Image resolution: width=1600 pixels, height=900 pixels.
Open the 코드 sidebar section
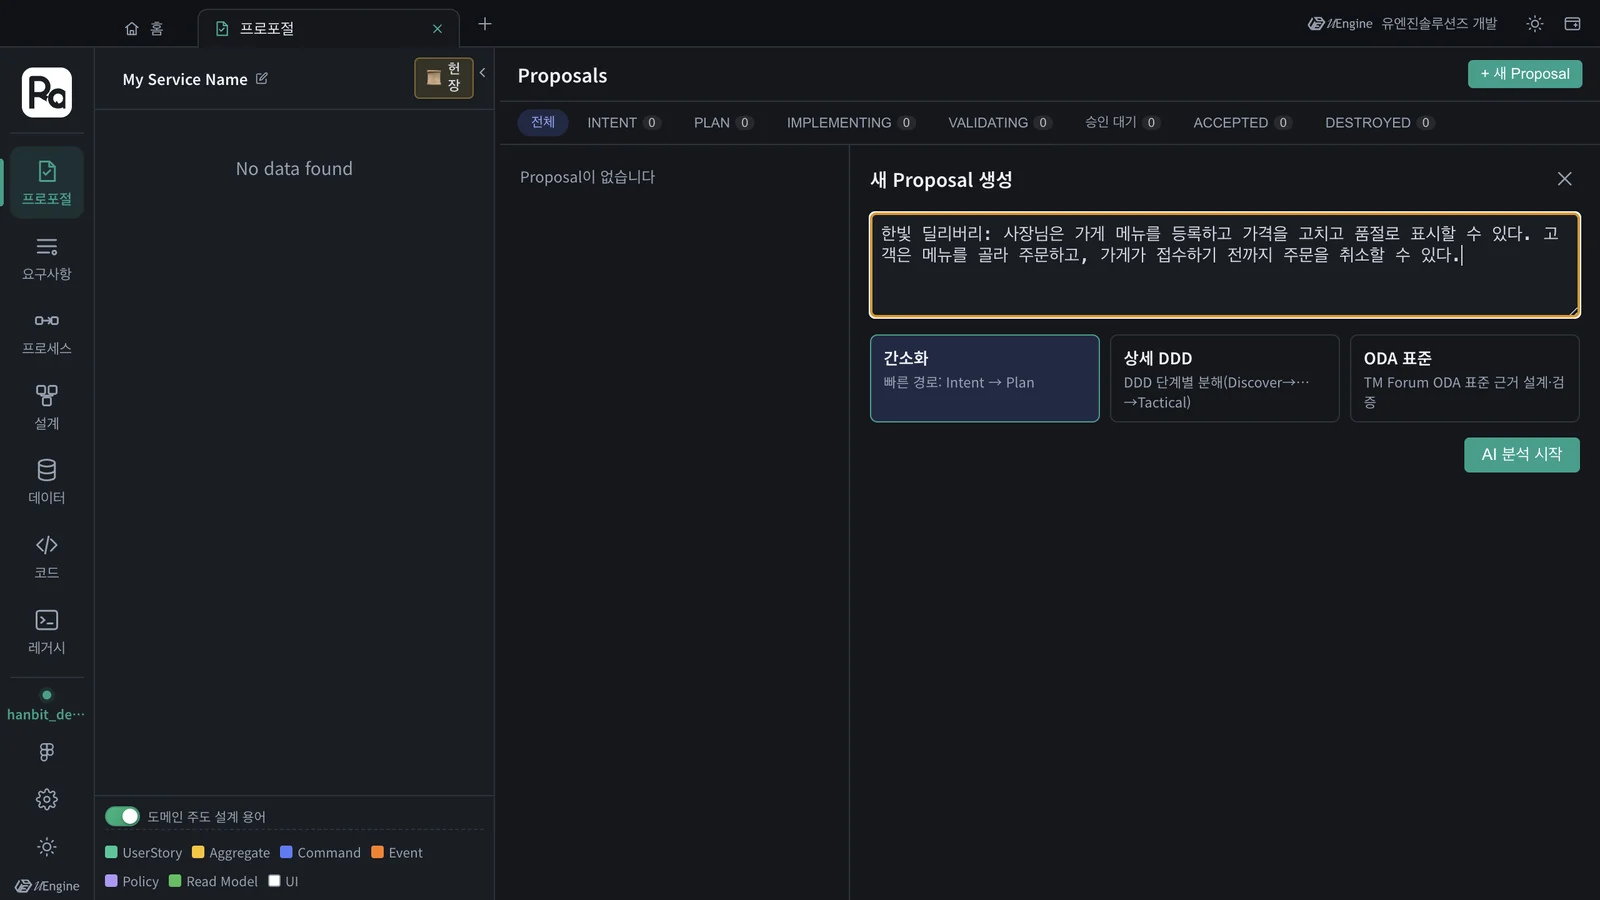[x=46, y=557]
